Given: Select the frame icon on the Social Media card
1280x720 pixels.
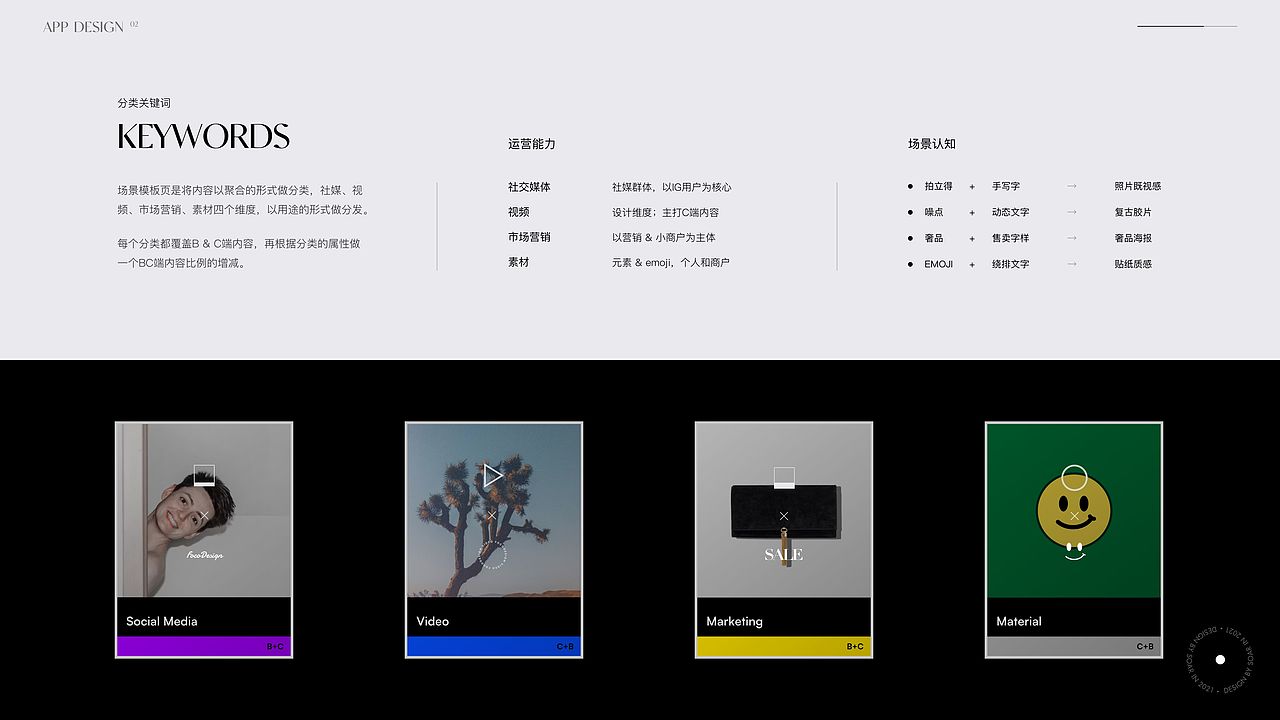Looking at the screenshot, I should 203,475.
